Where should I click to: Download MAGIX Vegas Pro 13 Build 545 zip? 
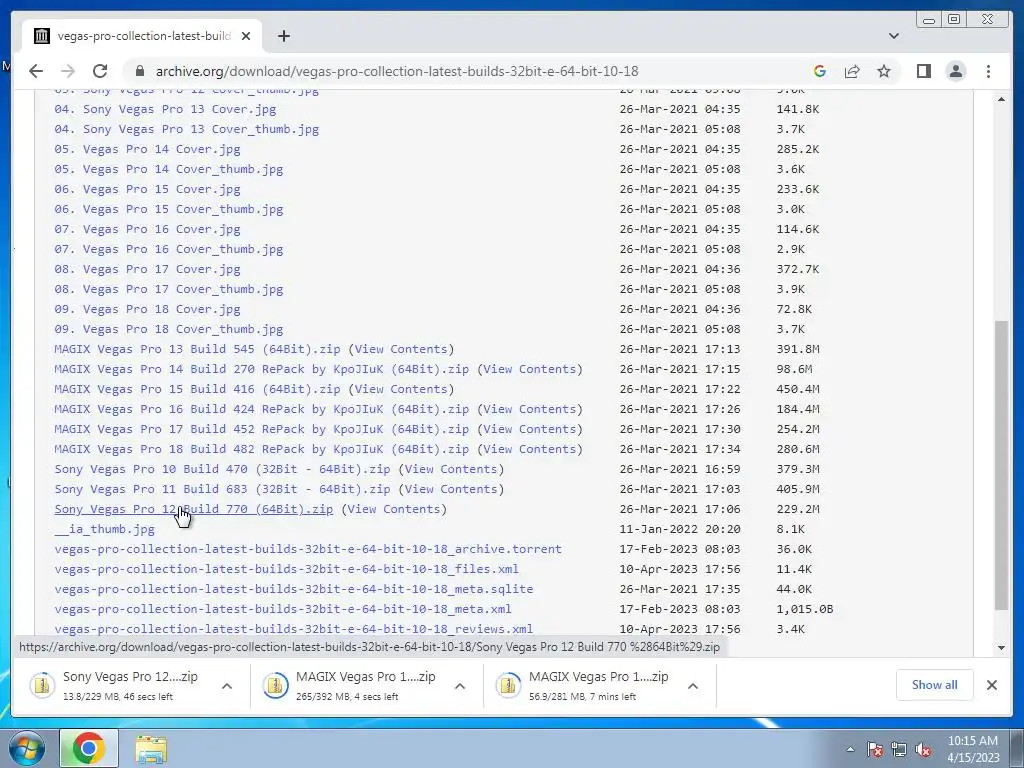pos(197,349)
